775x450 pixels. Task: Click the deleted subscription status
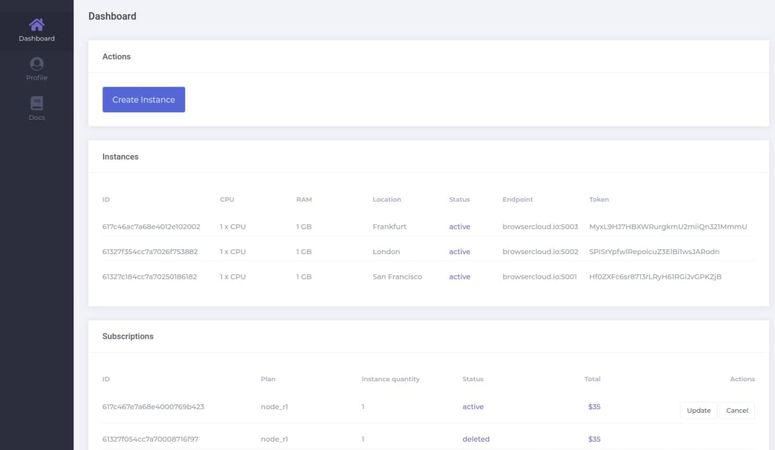click(476, 439)
